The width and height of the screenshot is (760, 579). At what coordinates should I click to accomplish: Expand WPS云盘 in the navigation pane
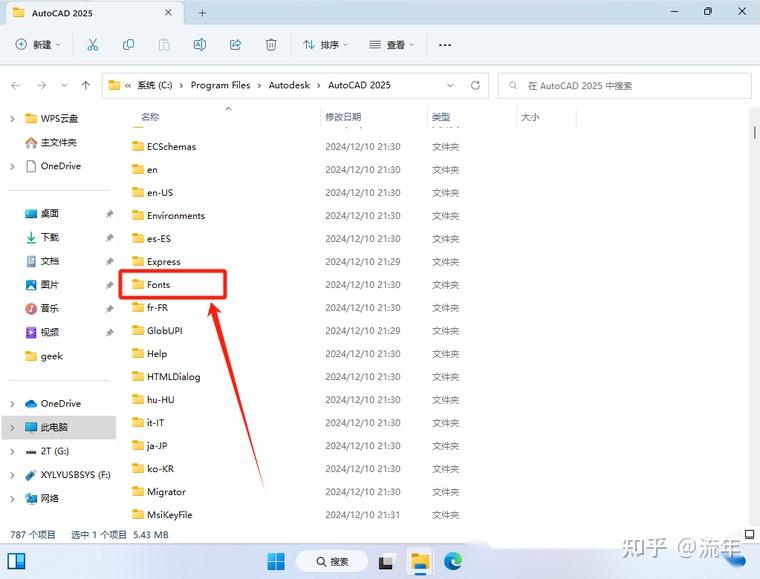[x=12, y=119]
